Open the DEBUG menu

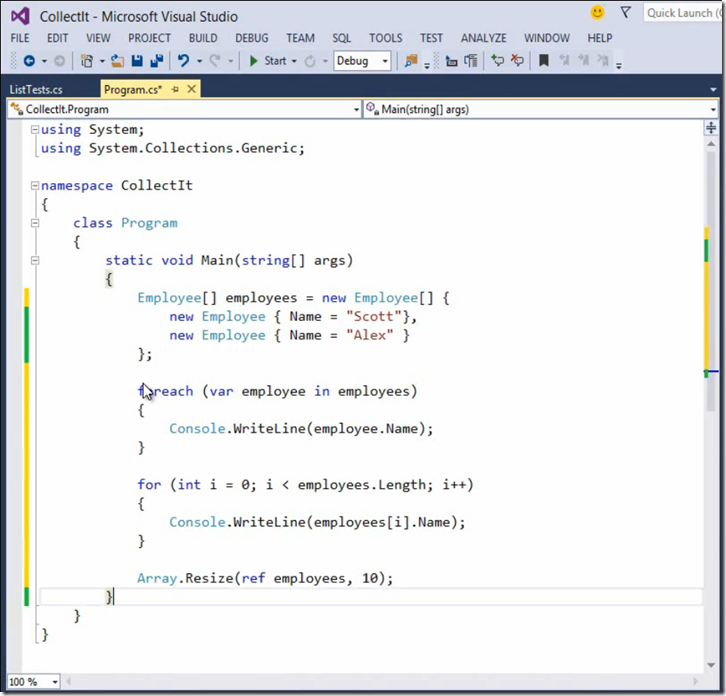click(252, 38)
